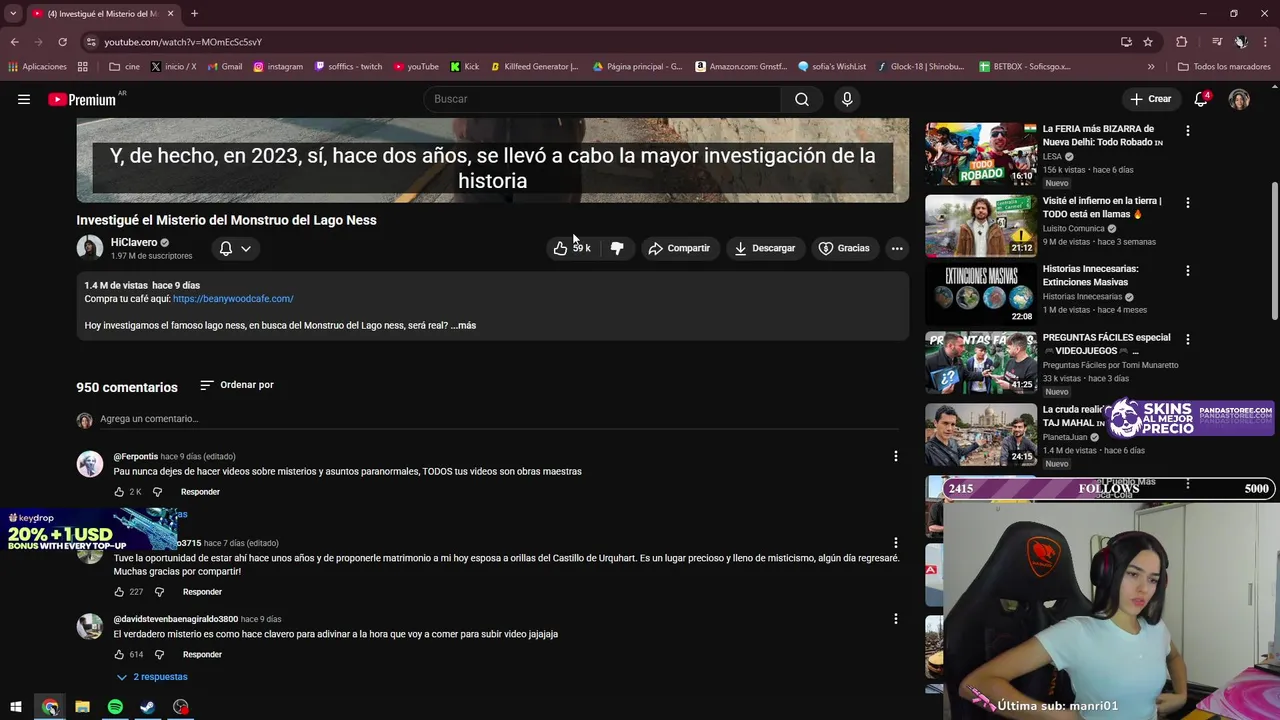The height and width of the screenshot is (720, 1280).
Task: Open La FERIA más BIZARRA video thumbnail
Action: 981,154
